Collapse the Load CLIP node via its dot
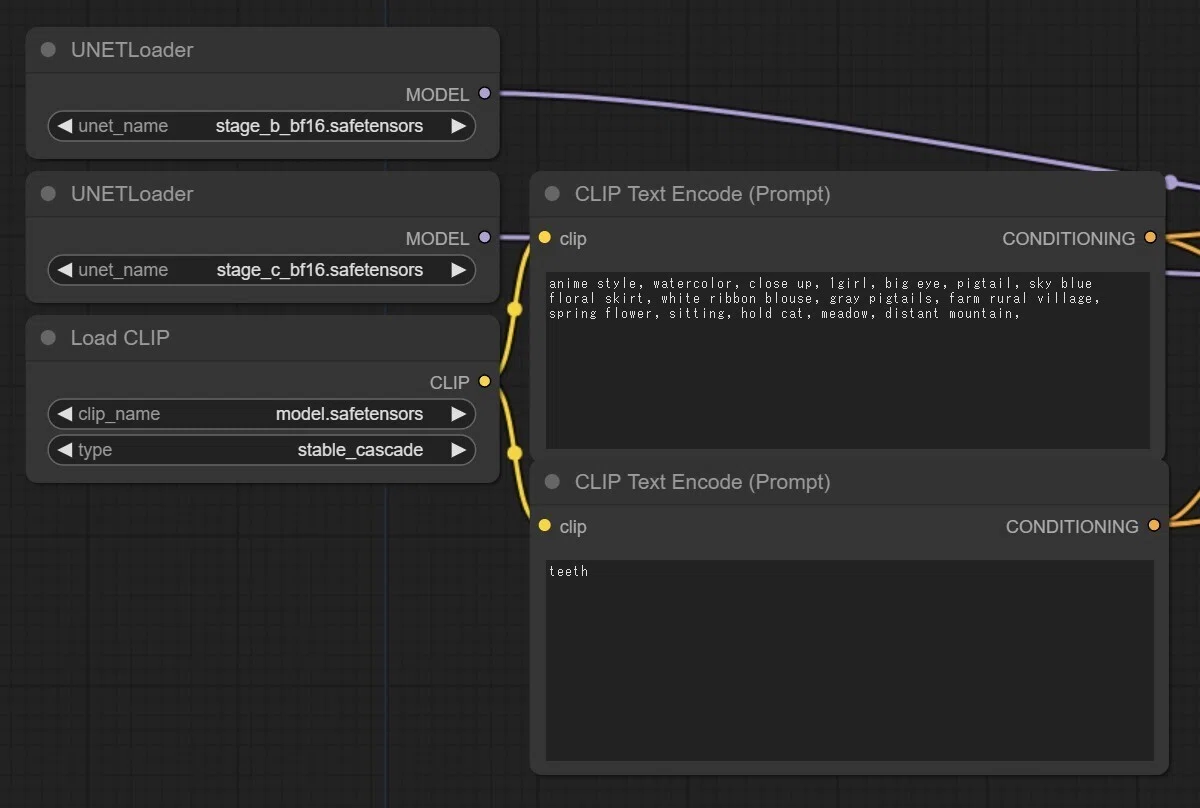 tap(48, 338)
